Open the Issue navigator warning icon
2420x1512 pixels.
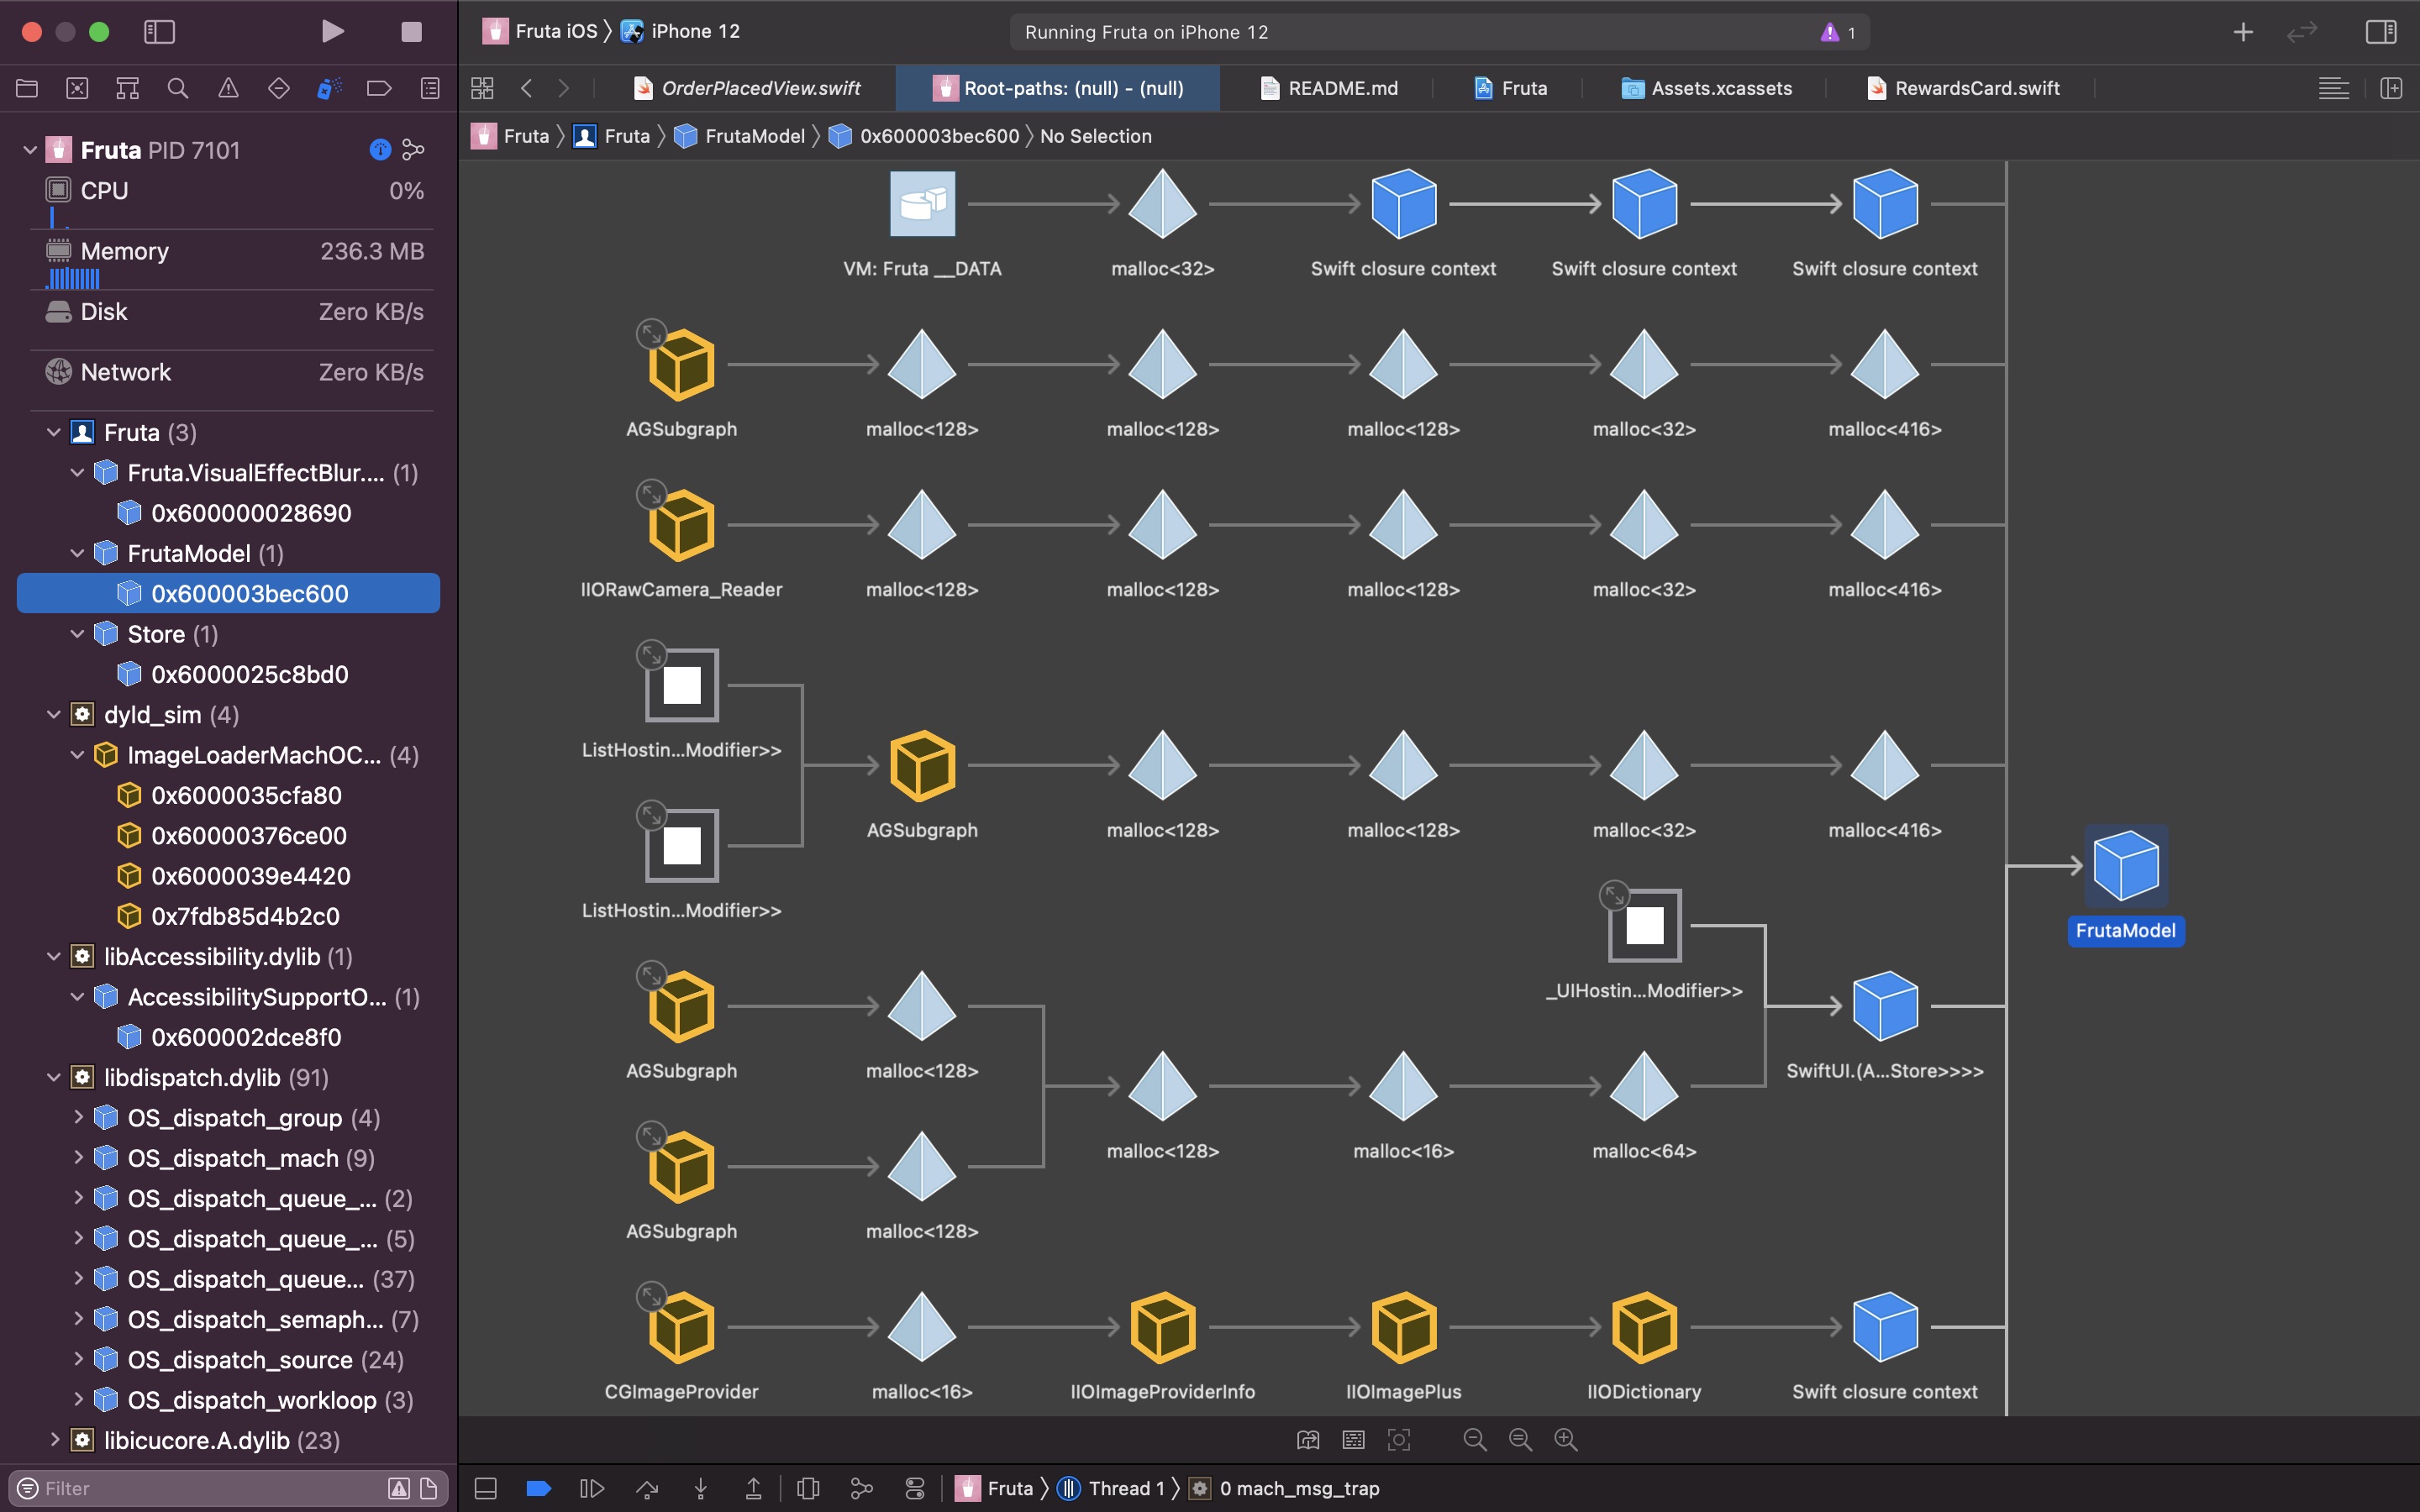pos(228,88)
